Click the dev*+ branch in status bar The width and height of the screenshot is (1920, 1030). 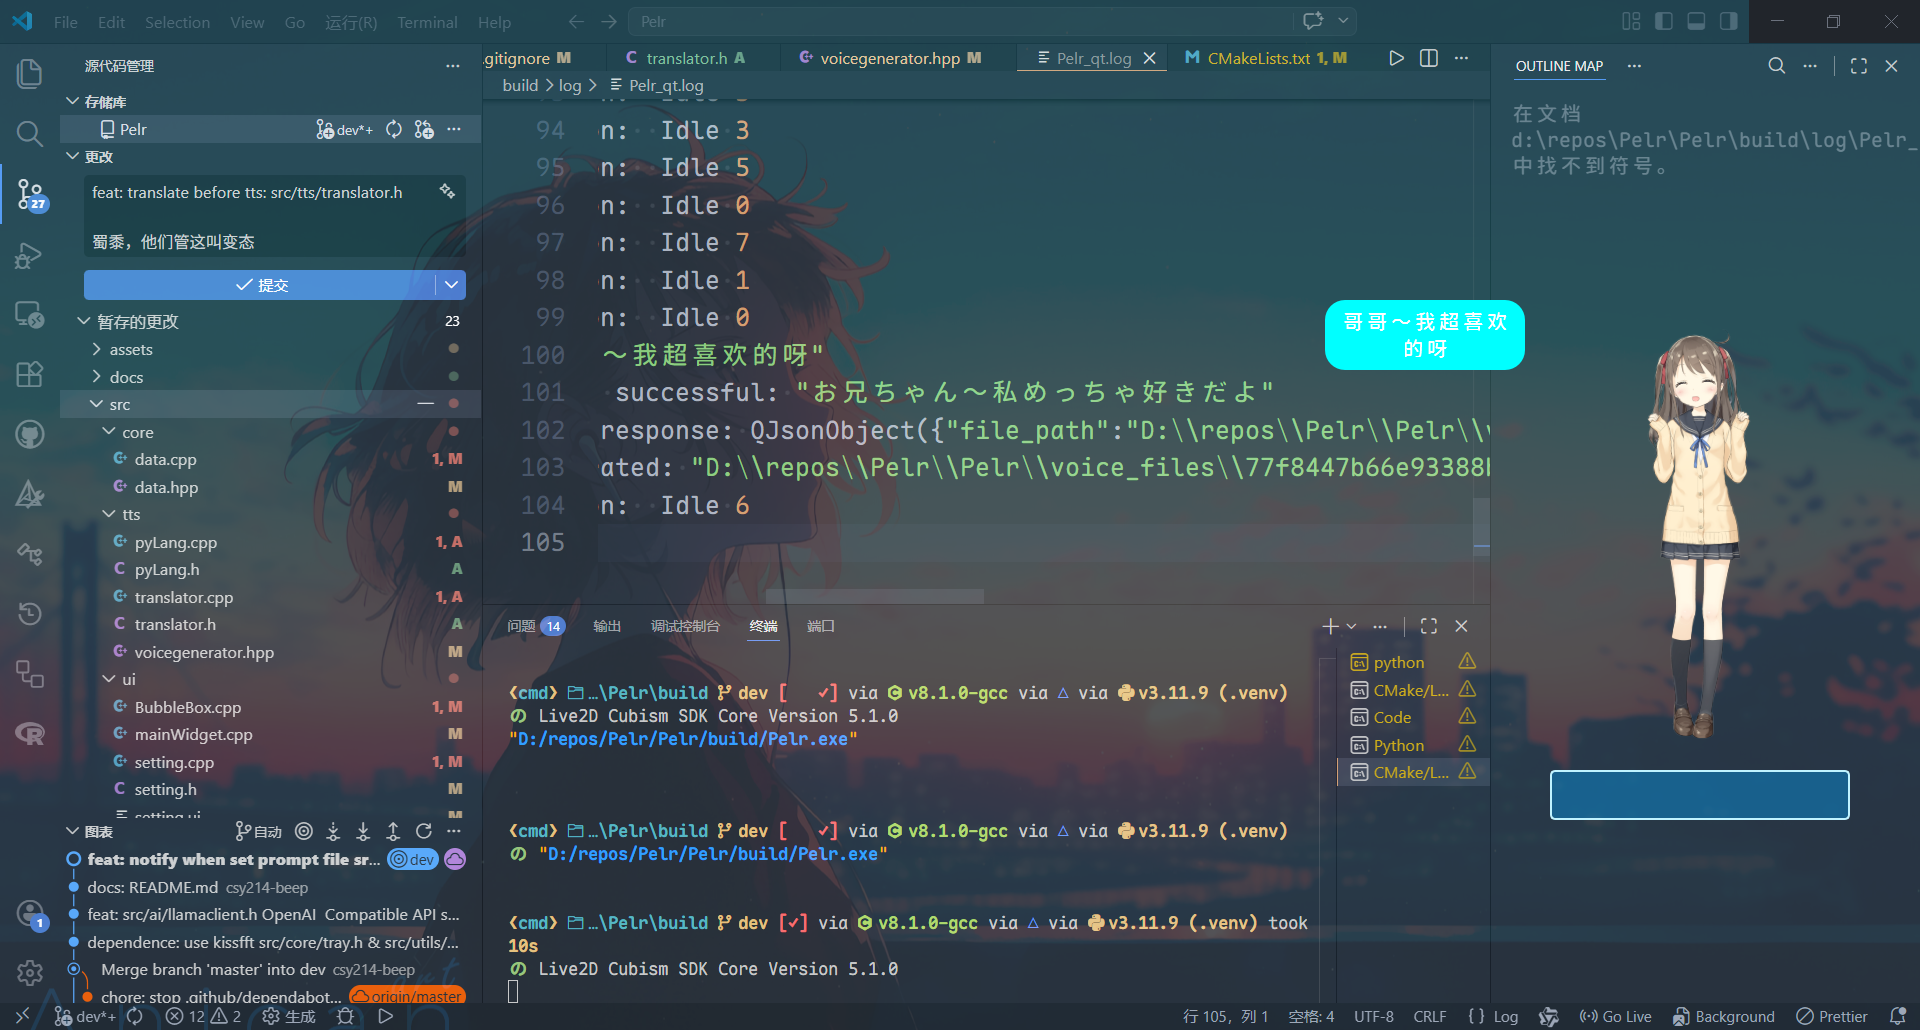point(85,1016)
